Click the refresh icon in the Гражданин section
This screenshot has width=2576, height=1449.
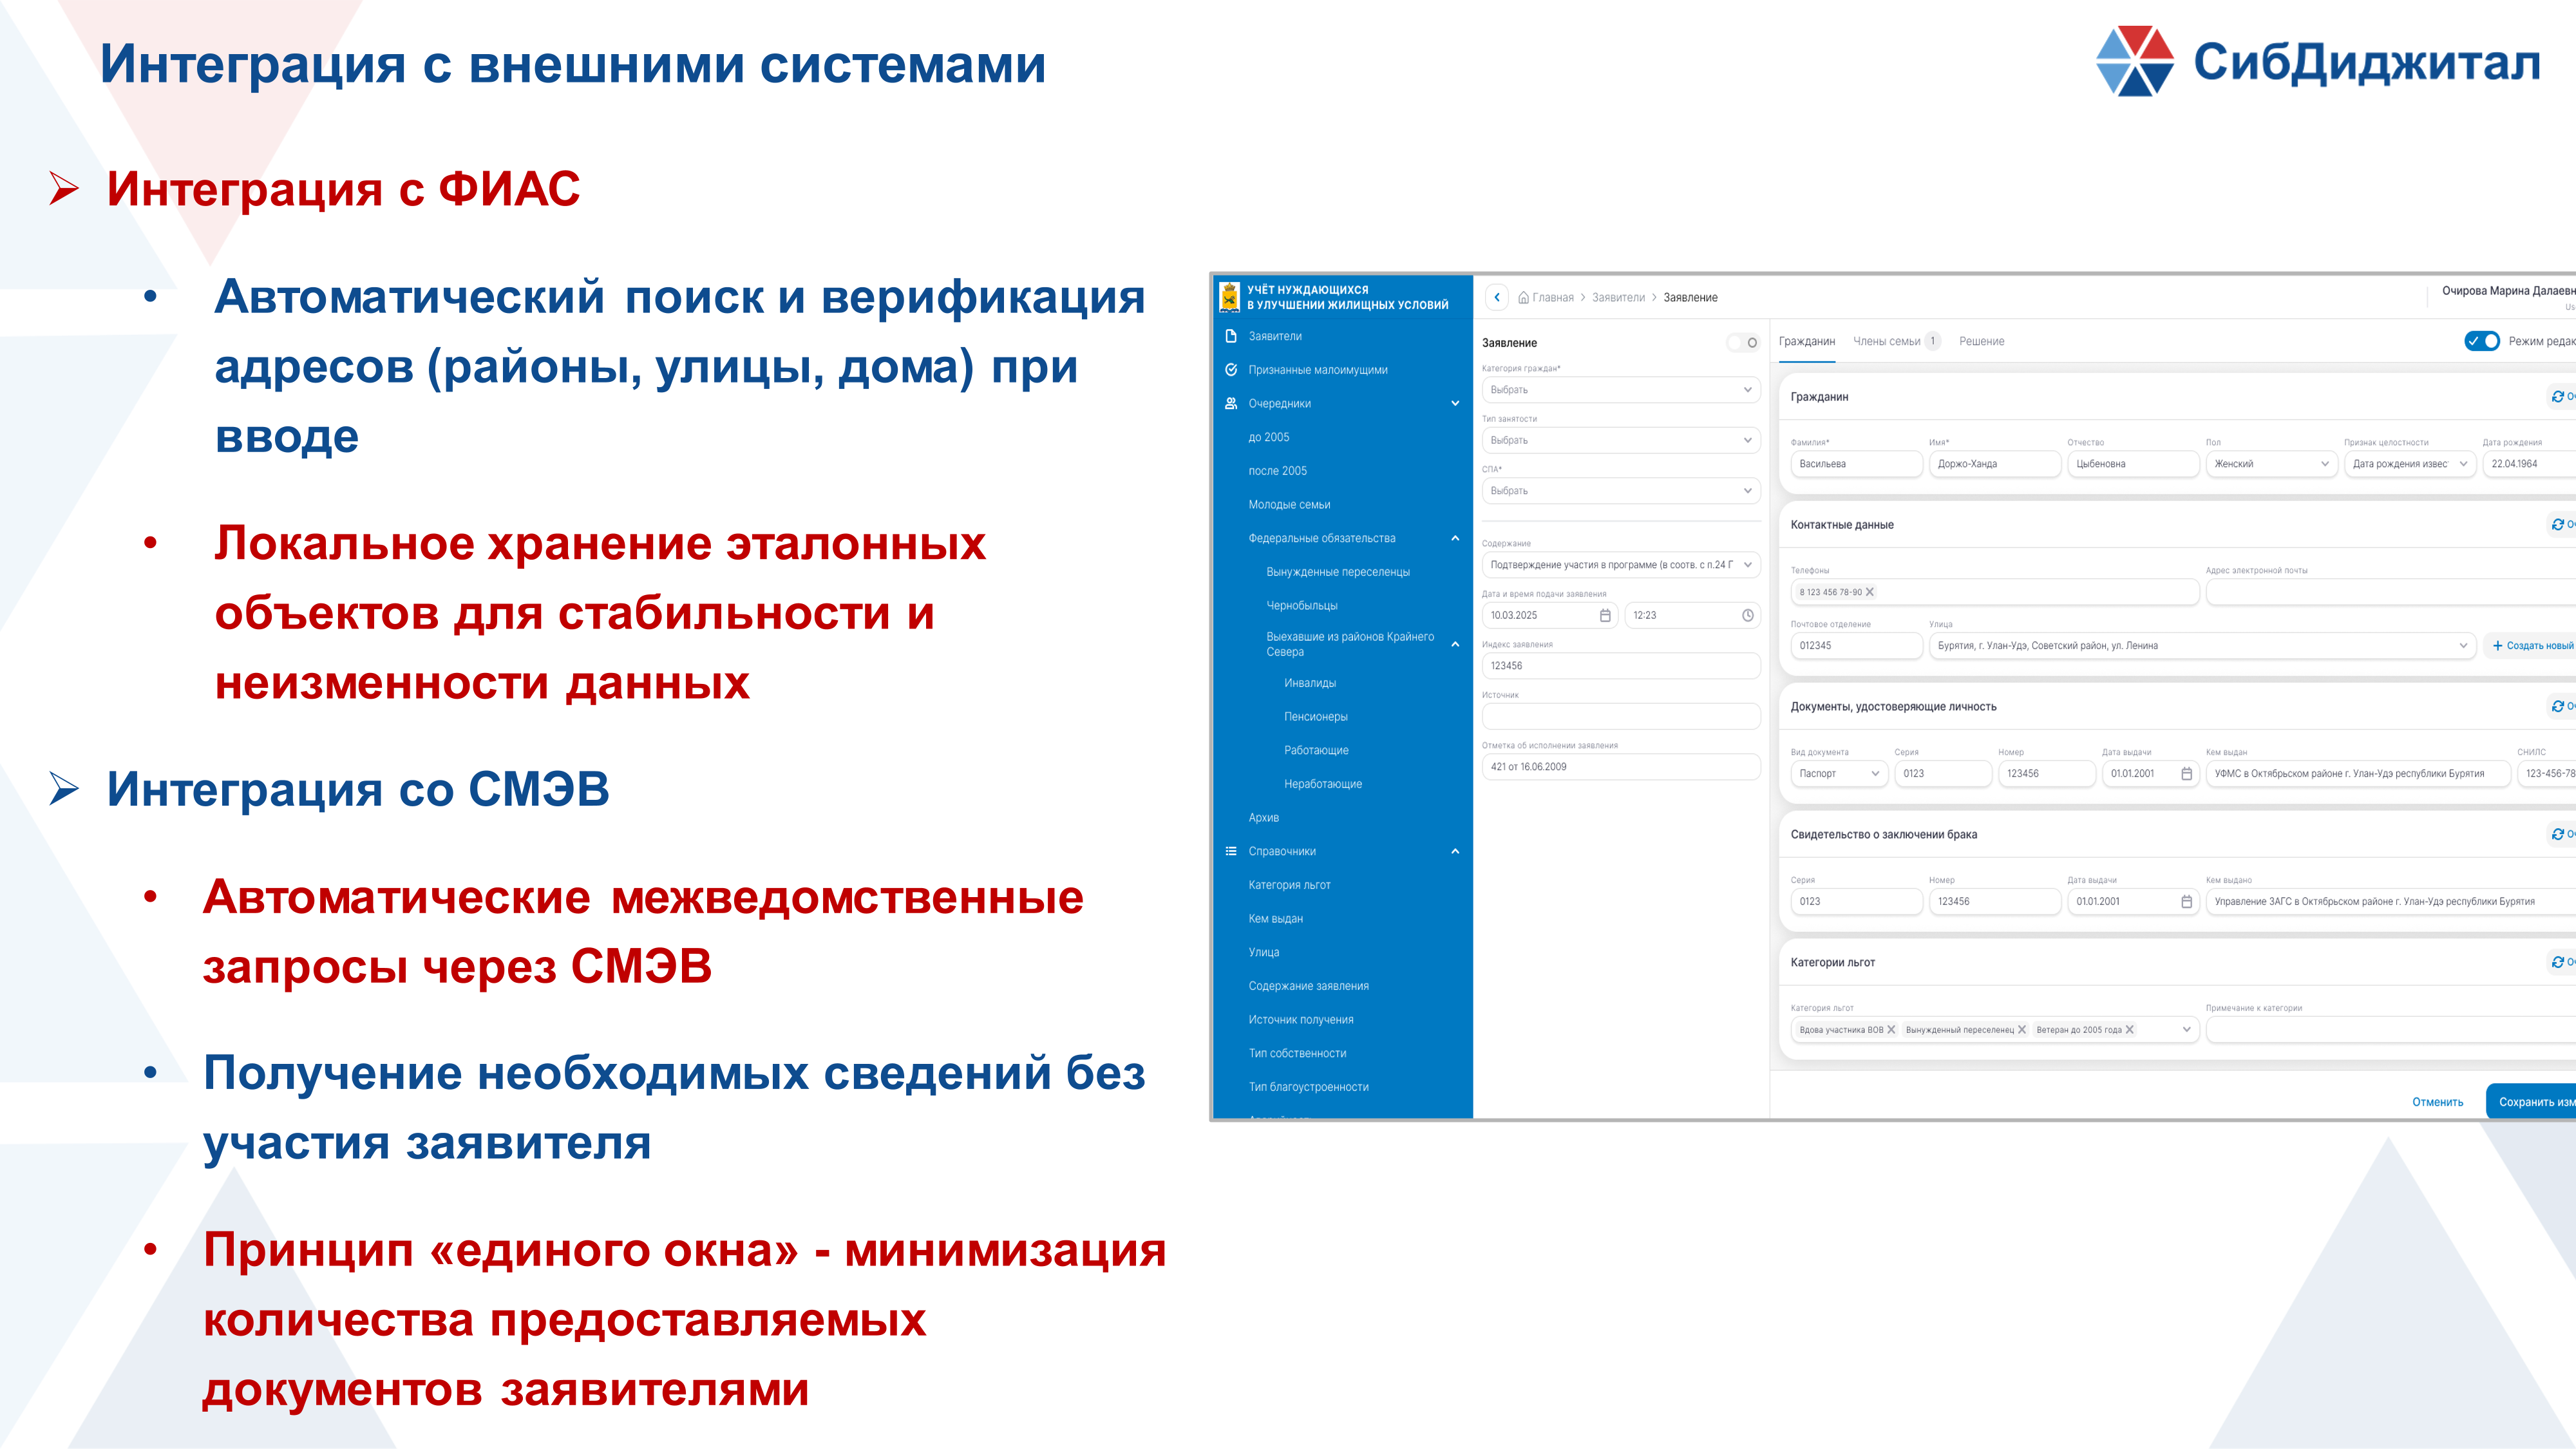2557,397
